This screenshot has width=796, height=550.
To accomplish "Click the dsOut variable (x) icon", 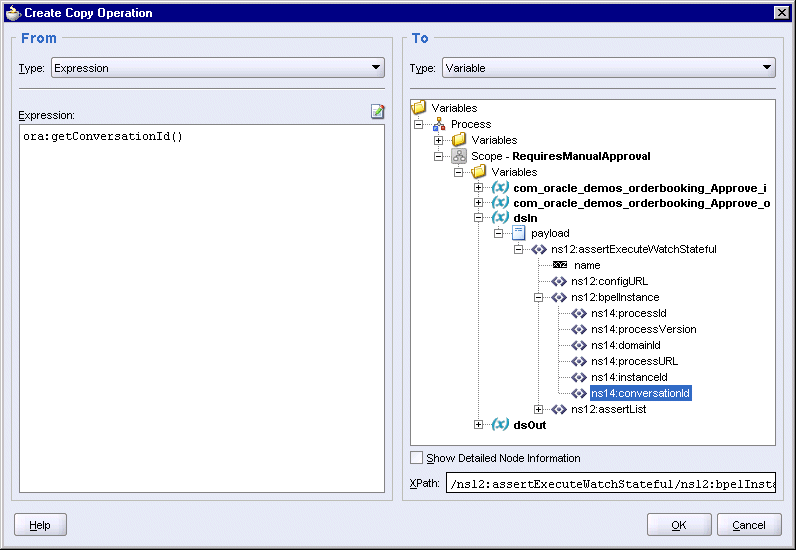I will click(500, 424).
